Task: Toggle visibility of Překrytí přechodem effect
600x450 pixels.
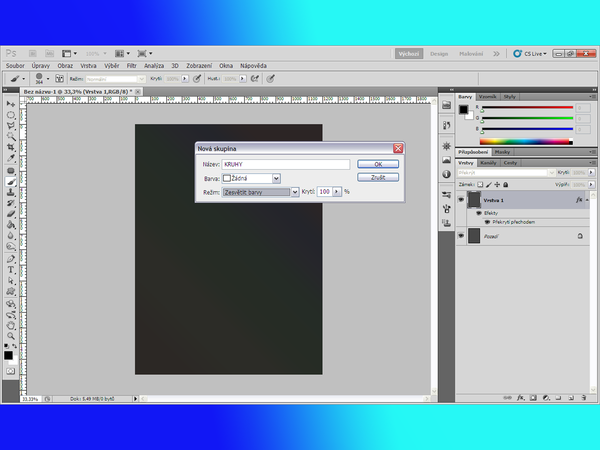Action: tap(487, 222)
